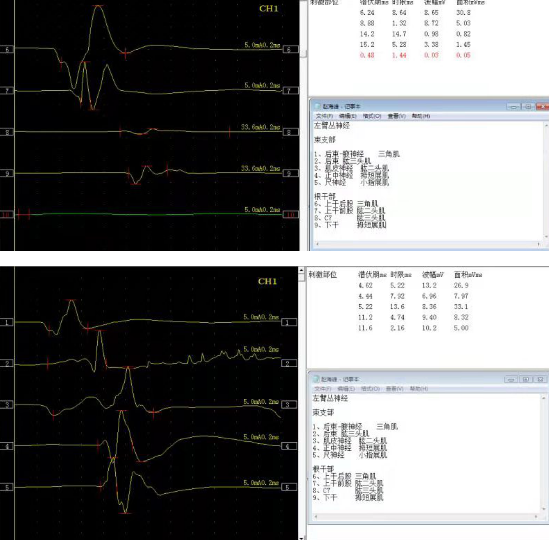The width and height of the screenshot is (549, 540).
Task: Click red onset cursor on trace 10
Action: click(x=18, y=214)
